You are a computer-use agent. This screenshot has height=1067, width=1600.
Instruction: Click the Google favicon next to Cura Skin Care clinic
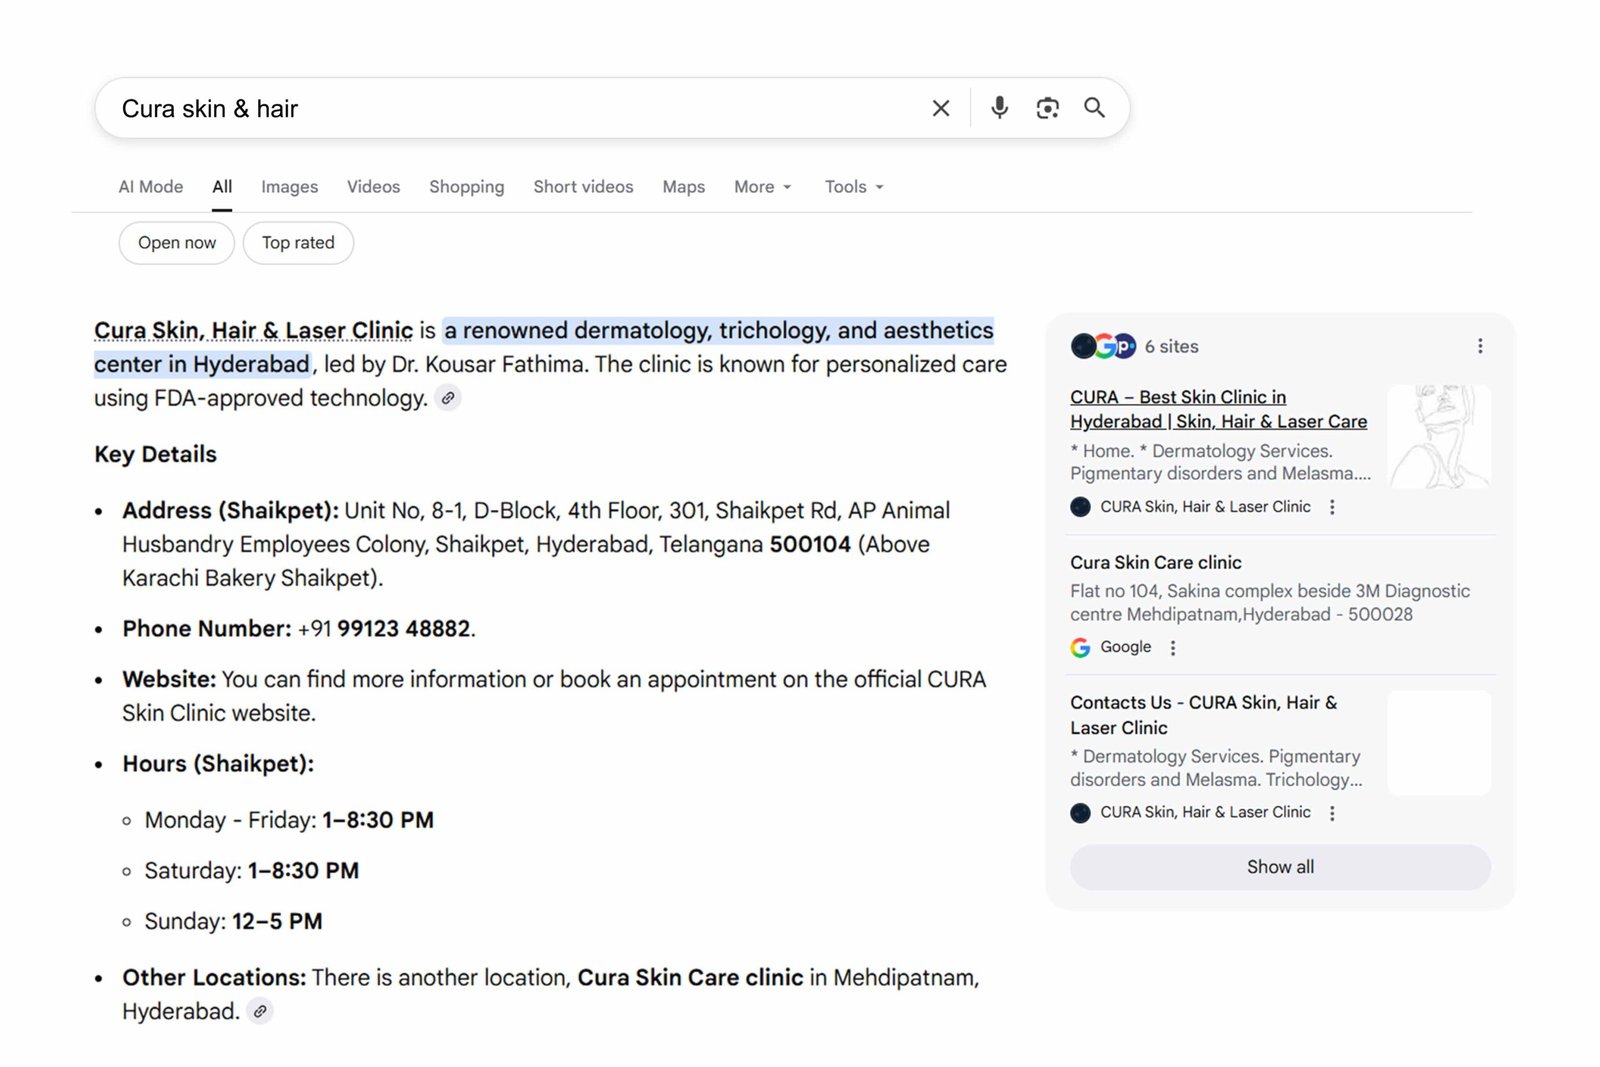1080,647
